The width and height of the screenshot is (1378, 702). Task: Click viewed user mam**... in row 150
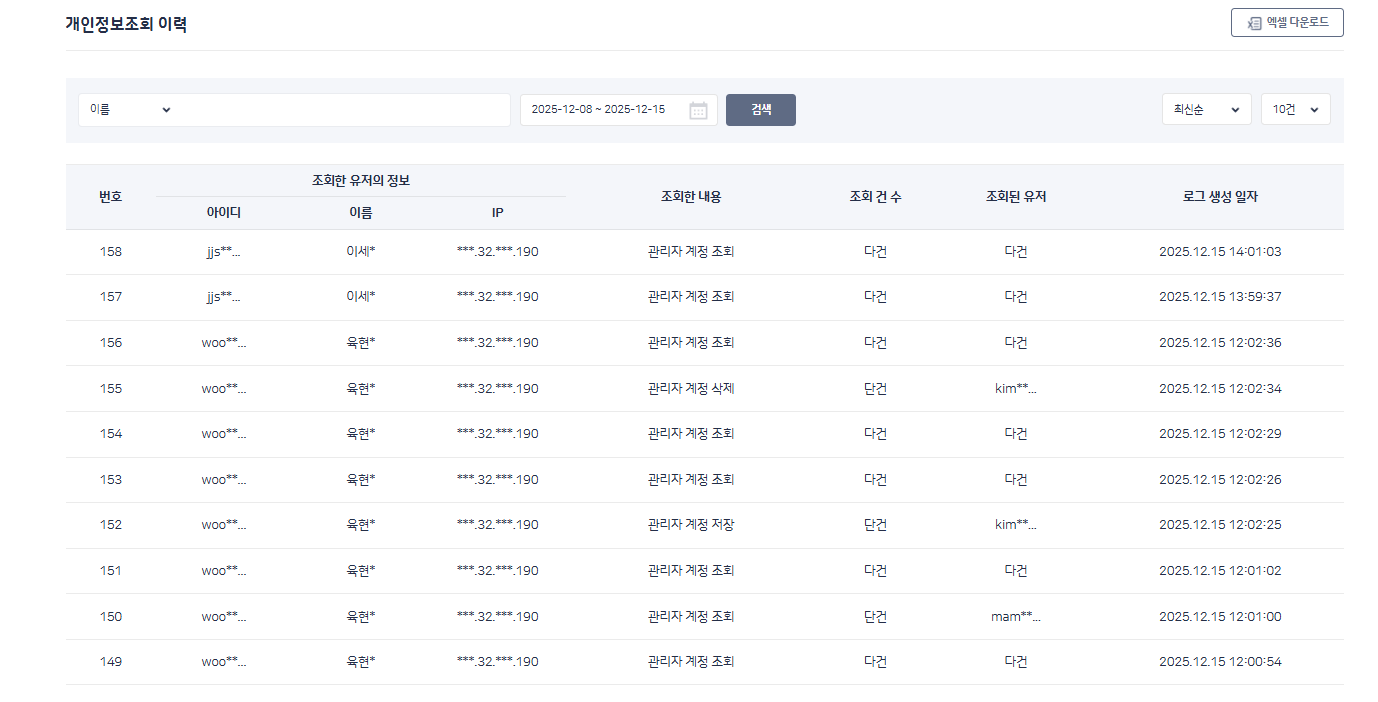[x=1015, y=617]
